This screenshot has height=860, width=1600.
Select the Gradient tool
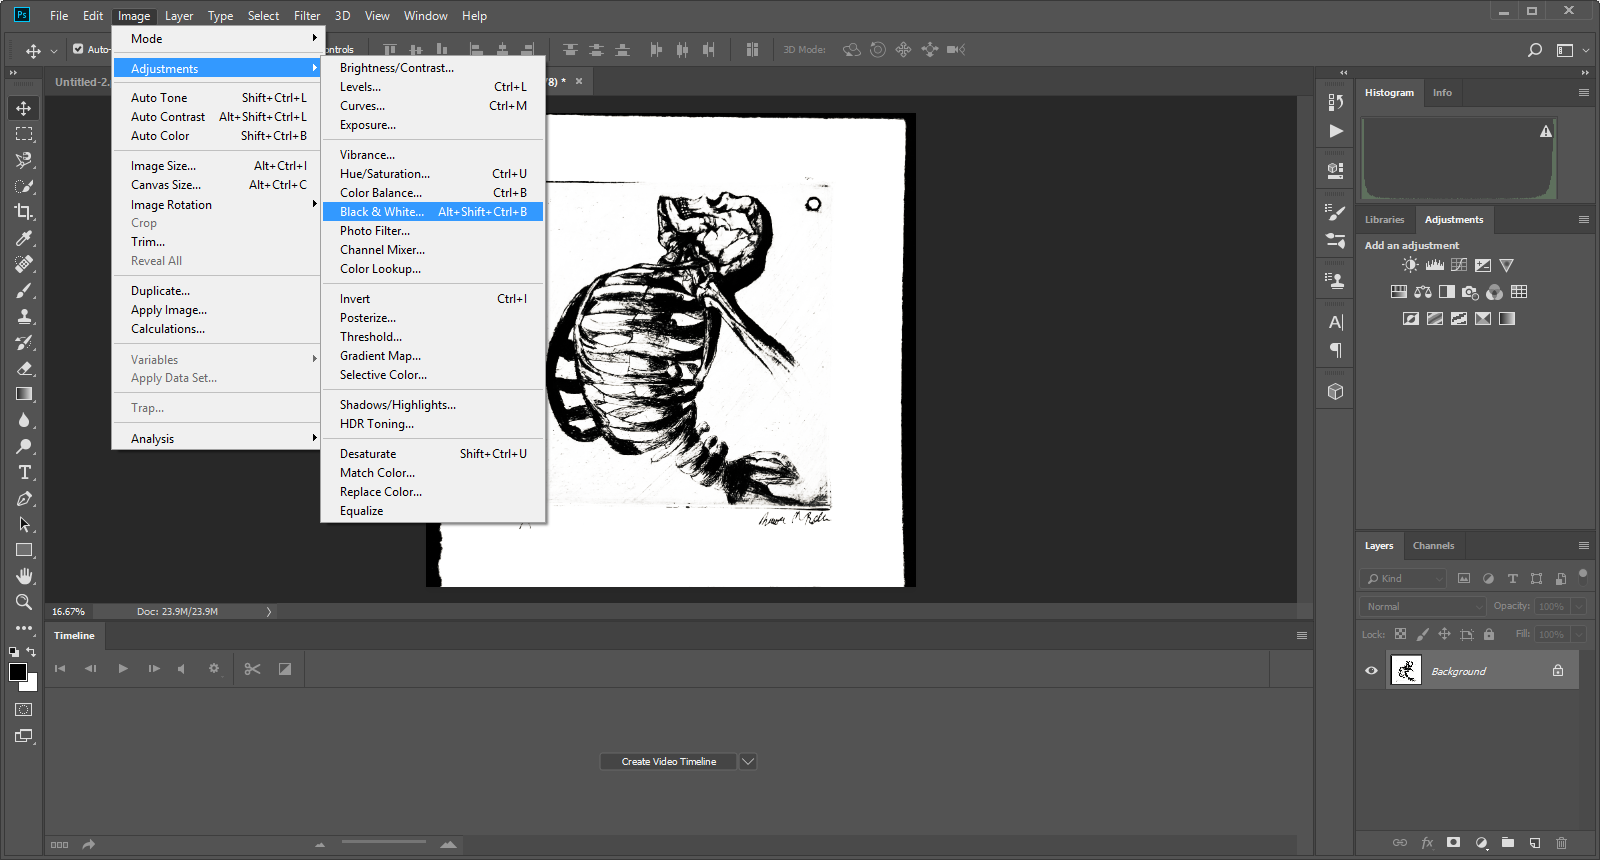coord(24,394)
